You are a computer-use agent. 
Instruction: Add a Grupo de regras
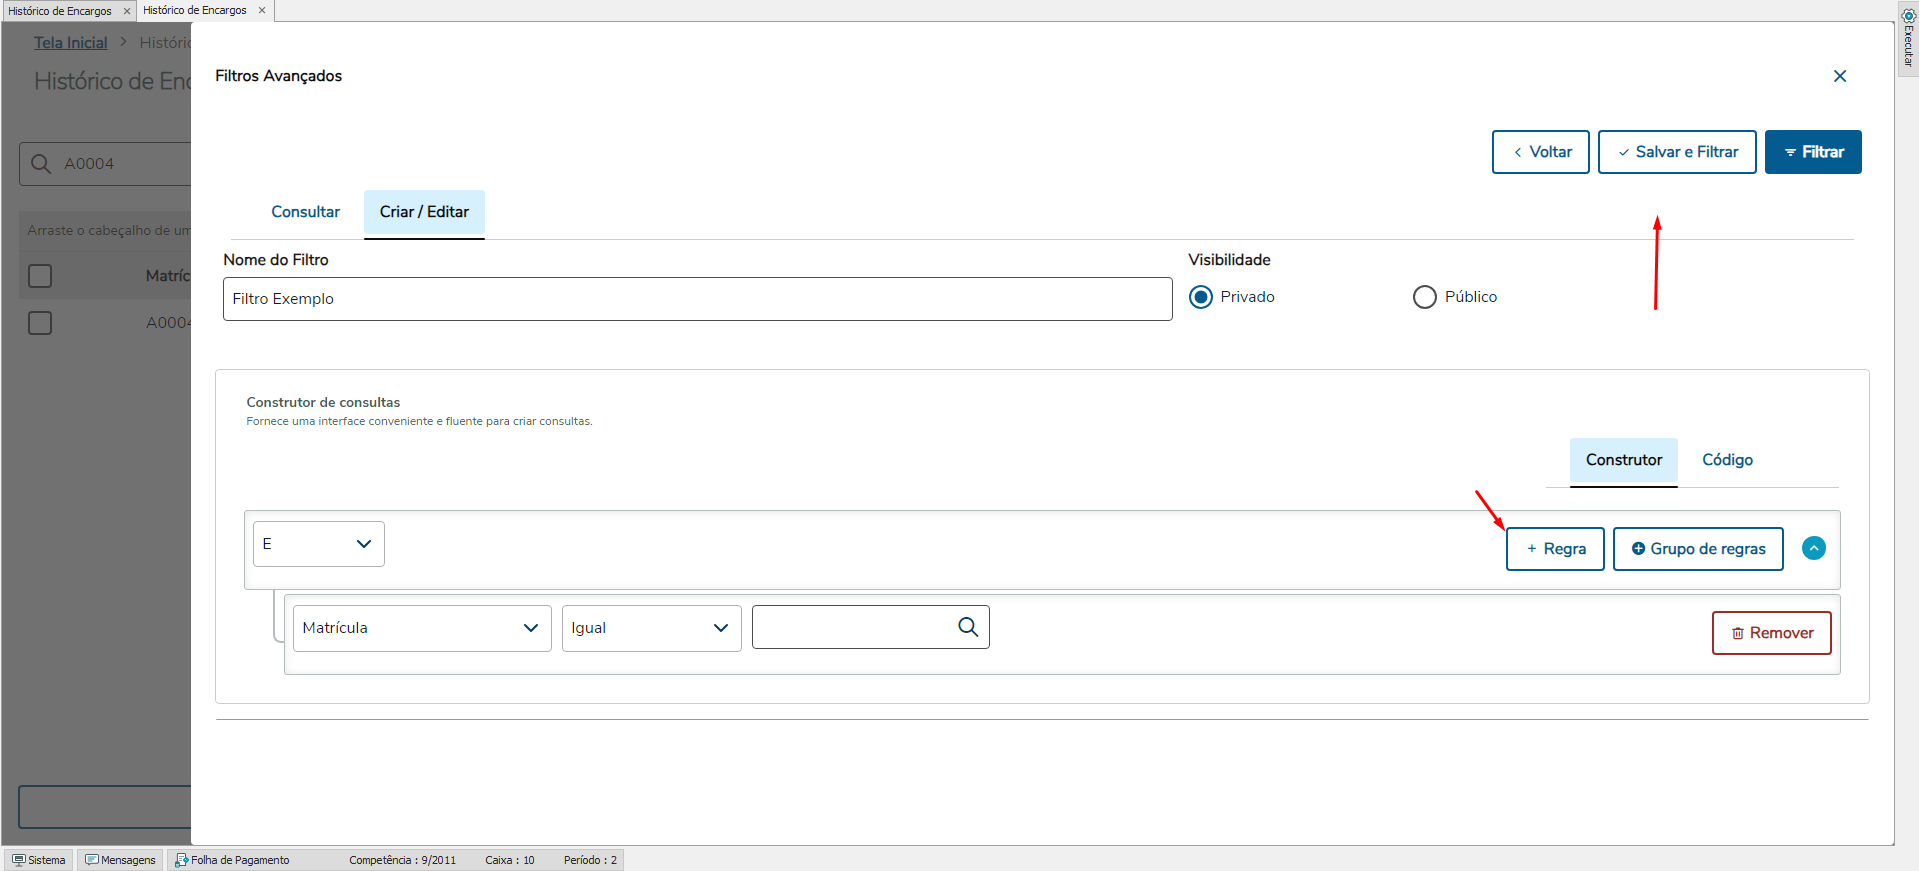pyautogui.click(x=1697, y=549)
